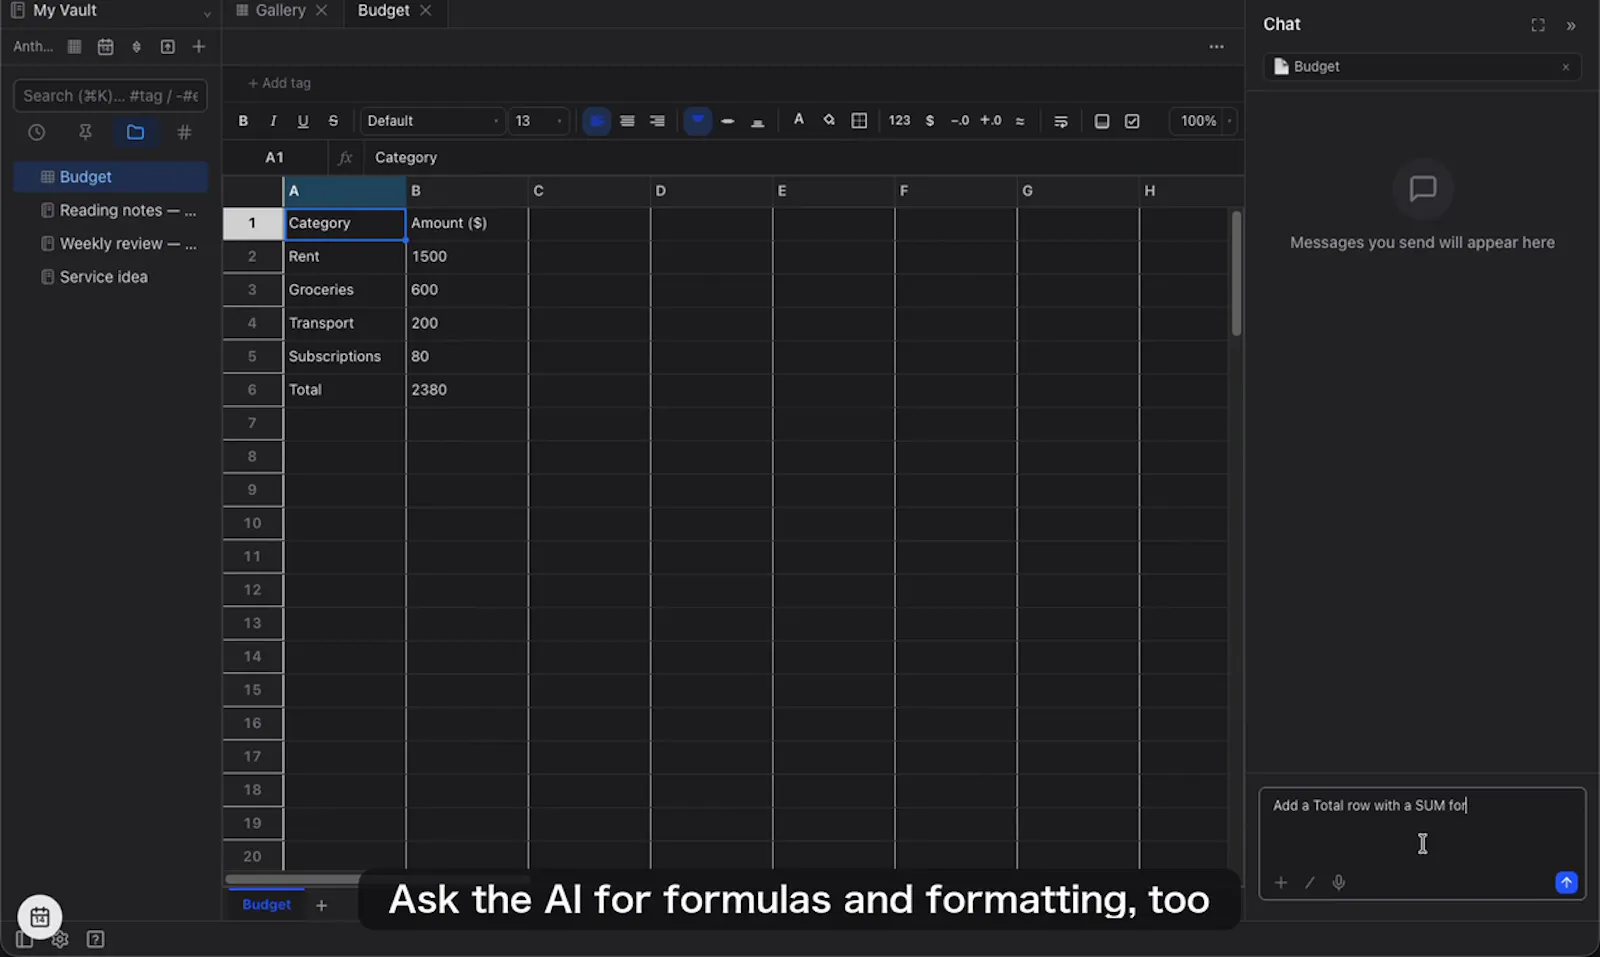The image size is (1600, 957).
Task: Select row 7 header
Action: (253, 423)
